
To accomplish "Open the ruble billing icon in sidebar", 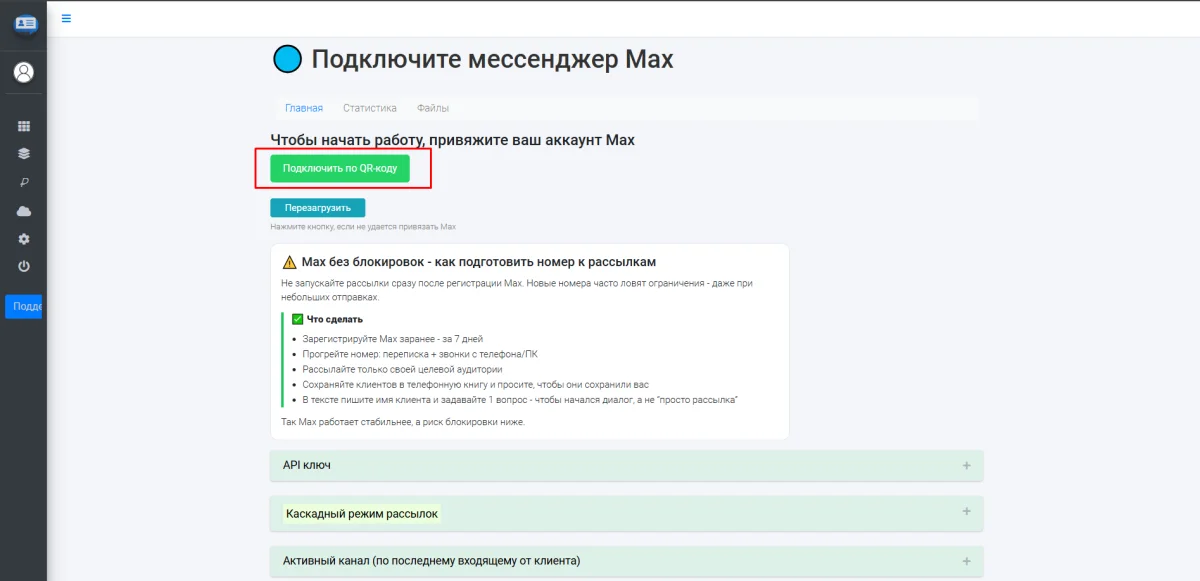I will 24,182.
